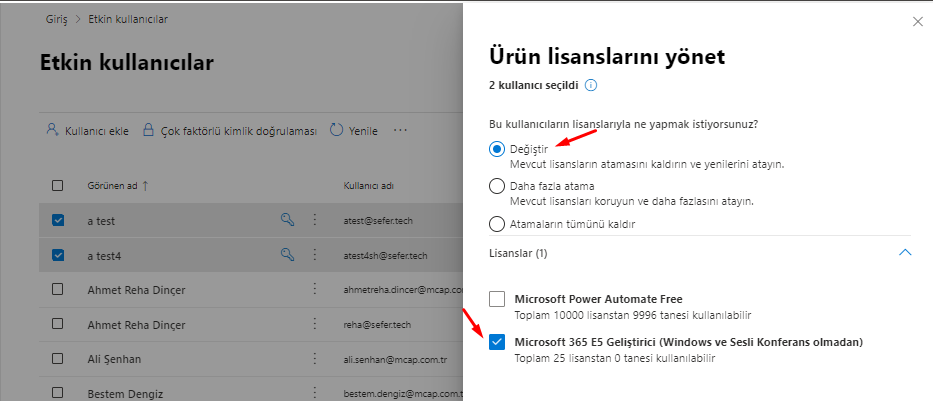Open the three-dot menu for Ali Şenhan
Screen dimensions: 933x401
(x=315, y=359)
